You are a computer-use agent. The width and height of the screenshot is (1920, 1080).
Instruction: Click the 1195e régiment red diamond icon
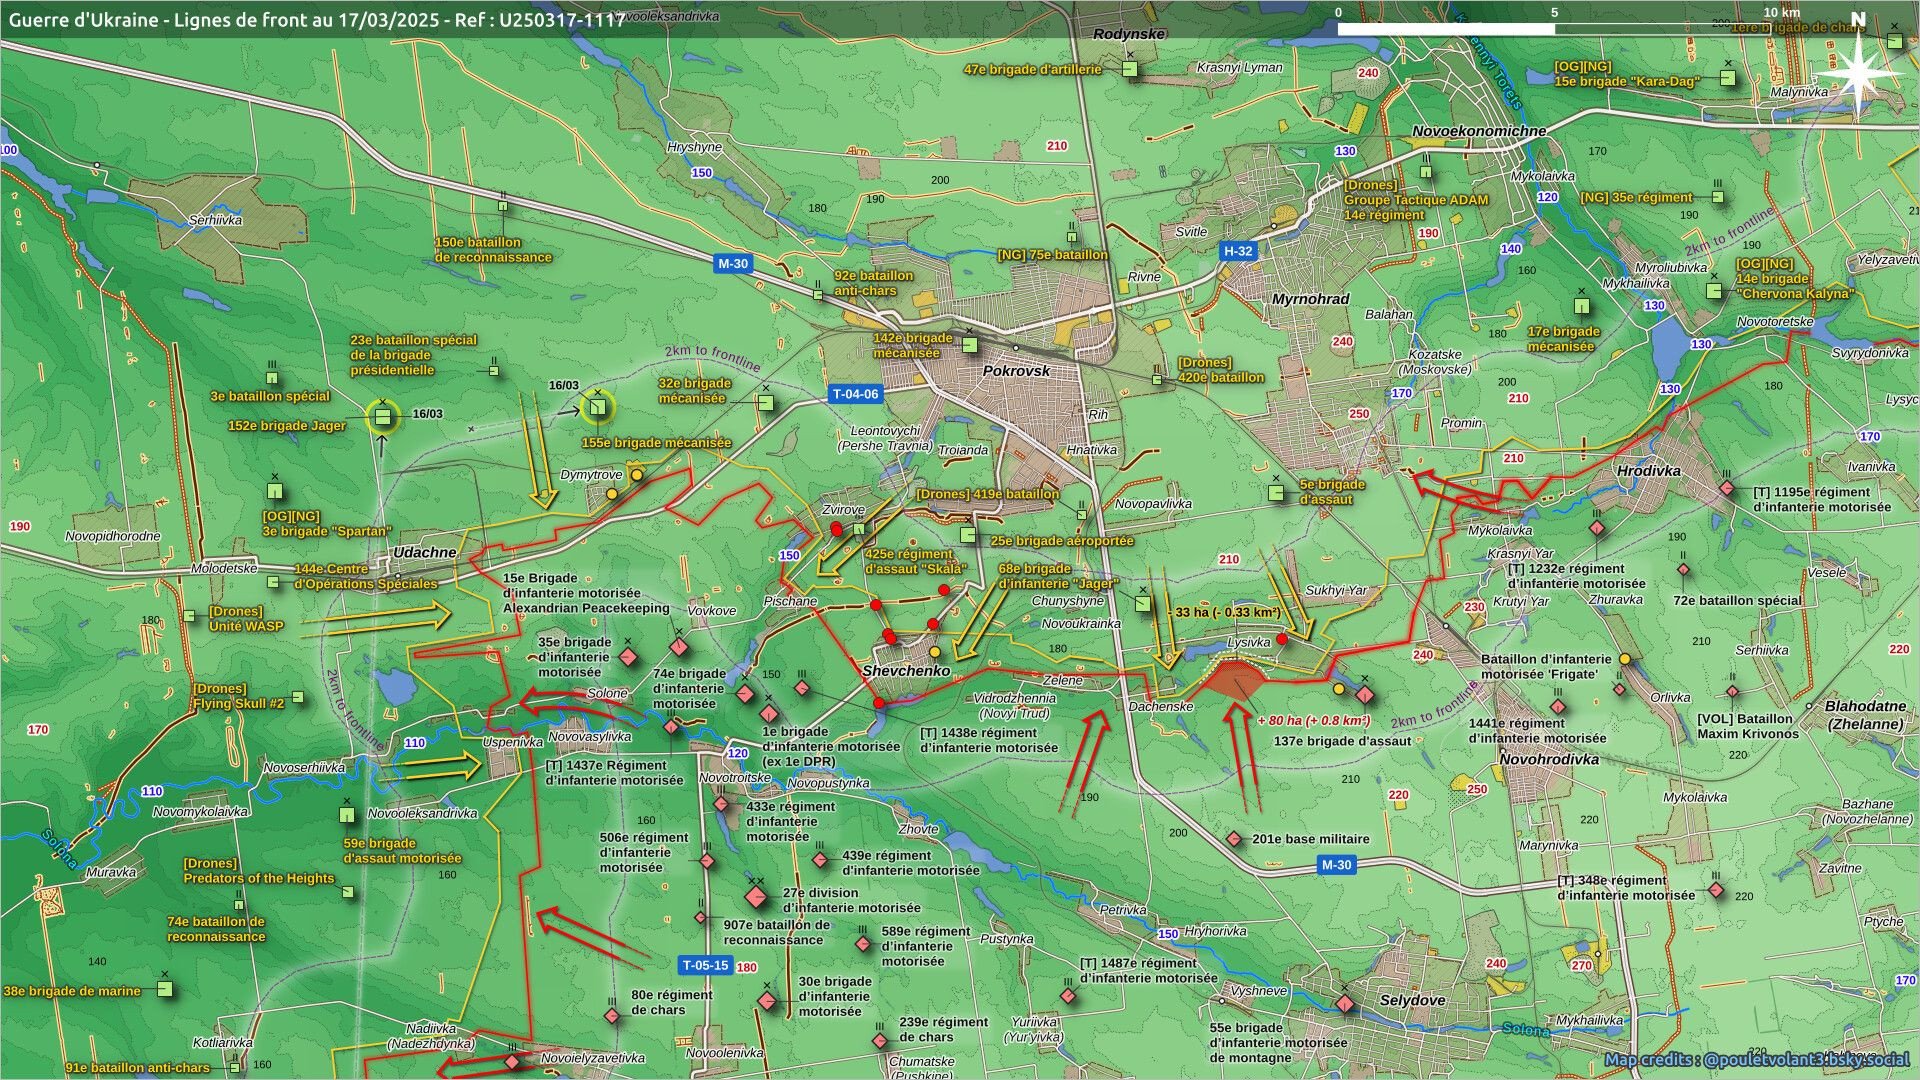pos(1727,489)
